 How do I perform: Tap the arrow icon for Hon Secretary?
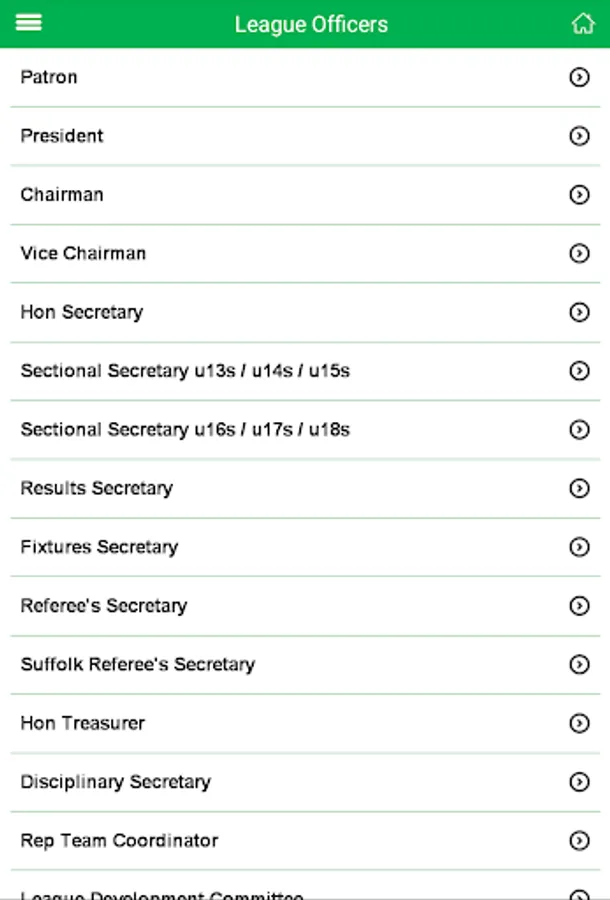pos(579,312)
